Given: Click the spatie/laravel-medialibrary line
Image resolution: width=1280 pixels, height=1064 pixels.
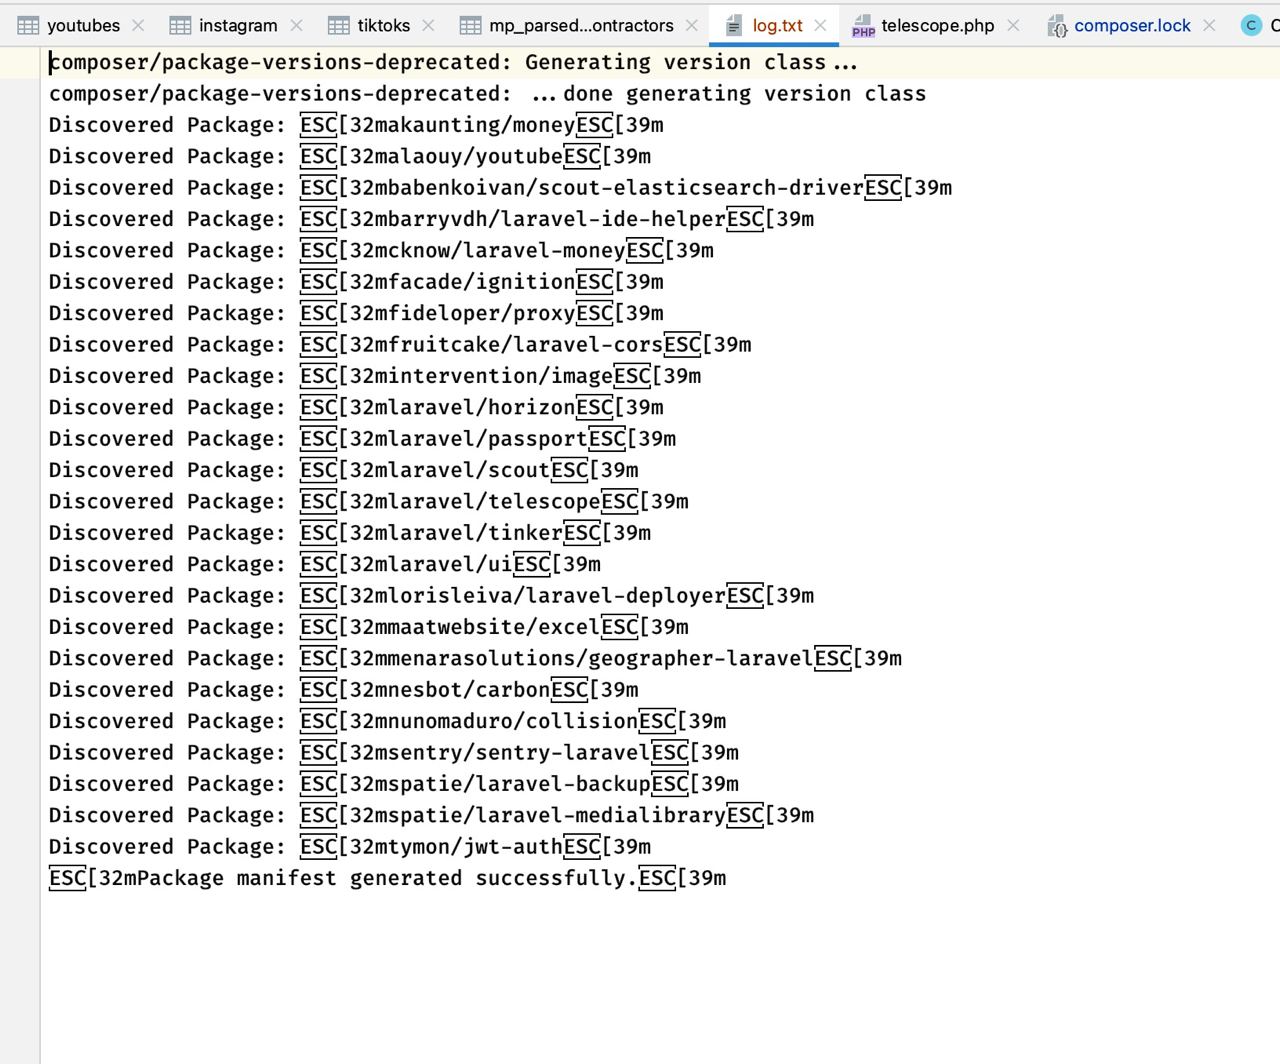Looking at the screenshot, I should (431, 816).
